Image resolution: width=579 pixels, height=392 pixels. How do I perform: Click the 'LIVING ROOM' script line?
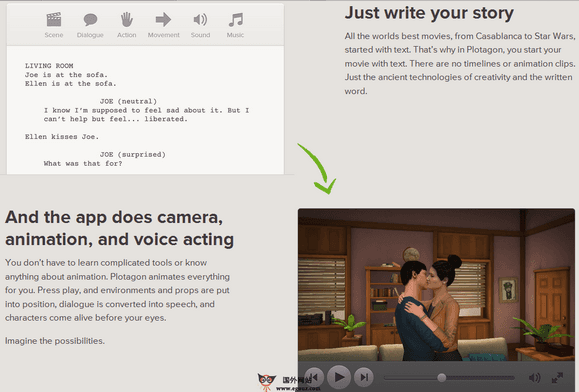(49, 66)
